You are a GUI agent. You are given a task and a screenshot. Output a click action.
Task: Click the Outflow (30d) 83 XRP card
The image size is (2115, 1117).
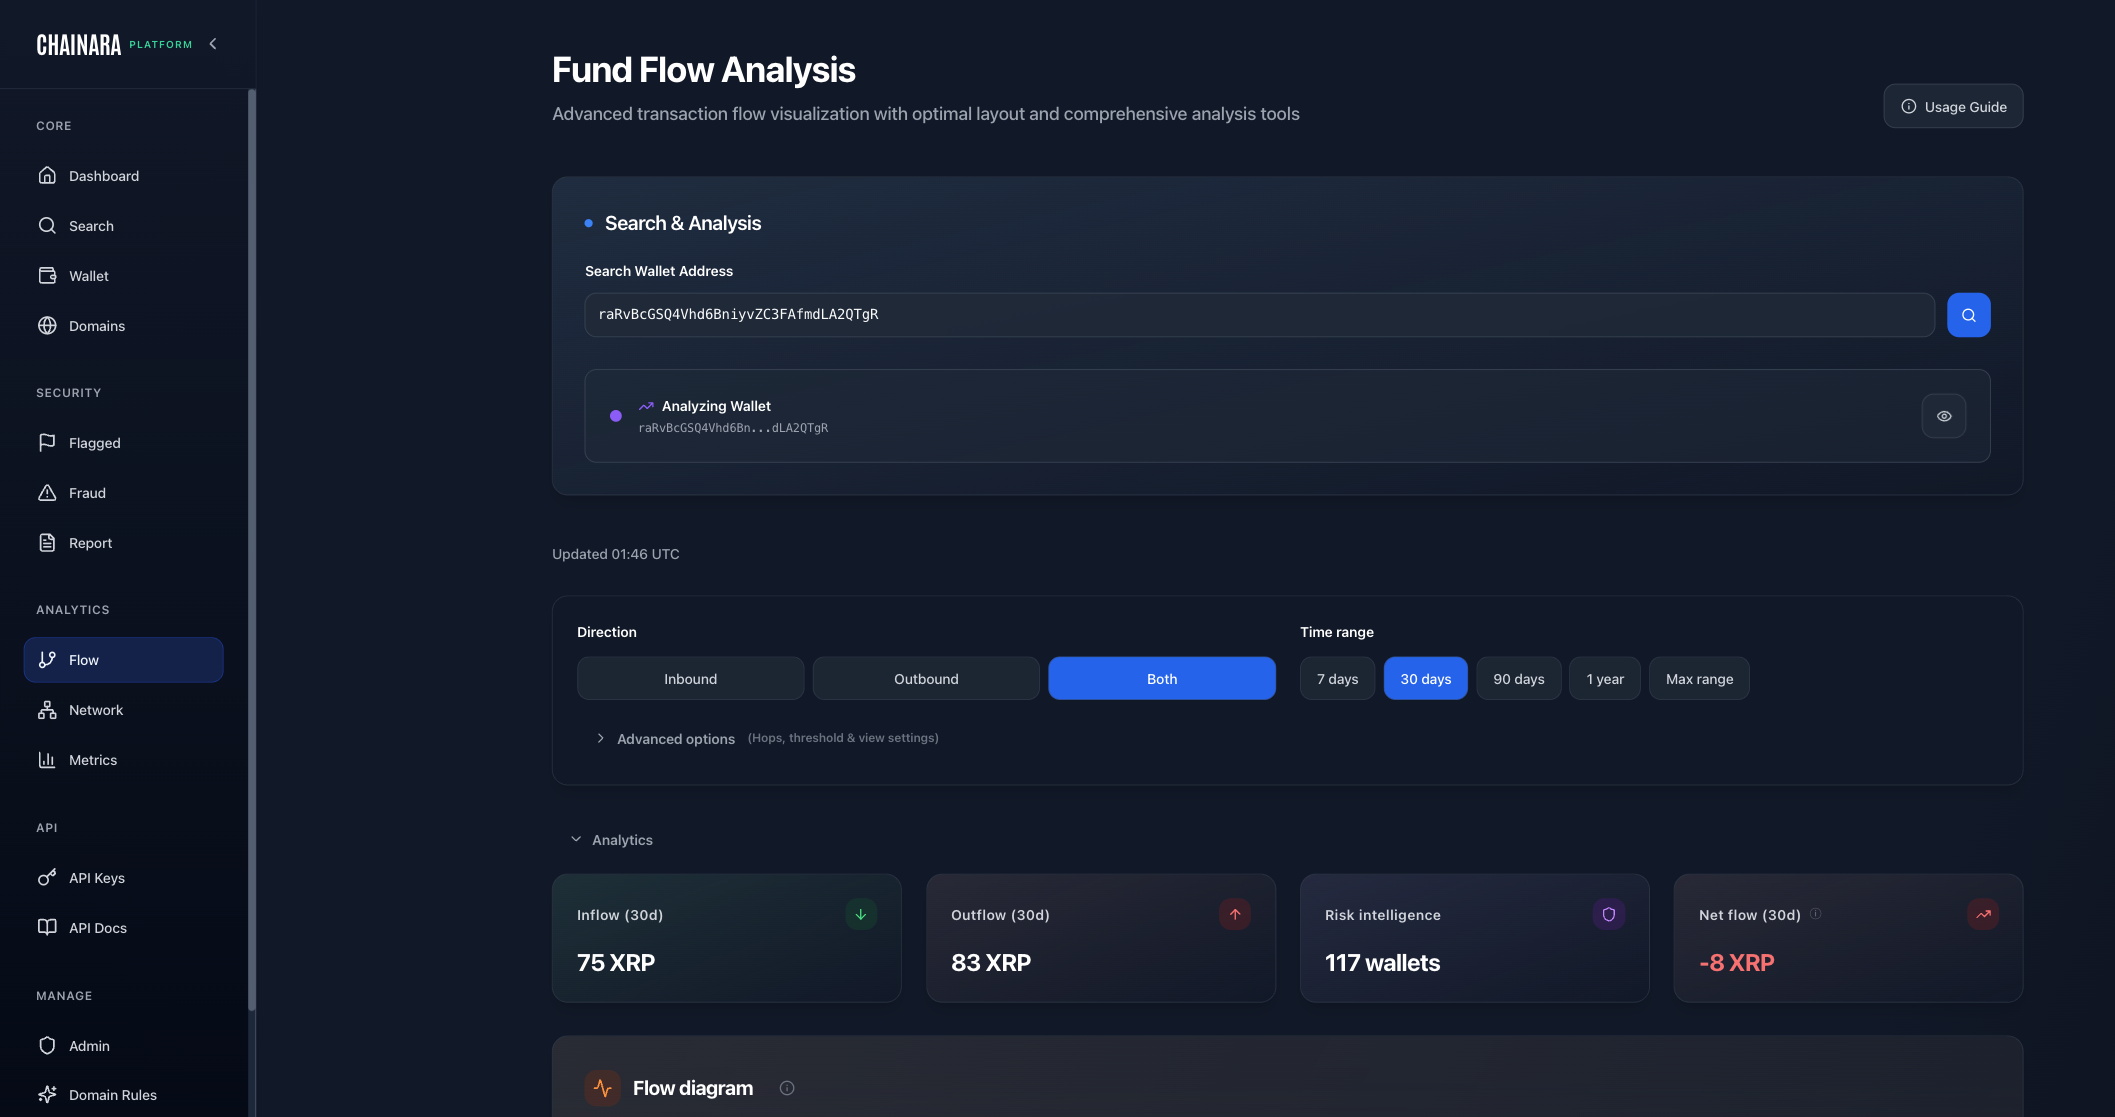tap(1101, 938)
